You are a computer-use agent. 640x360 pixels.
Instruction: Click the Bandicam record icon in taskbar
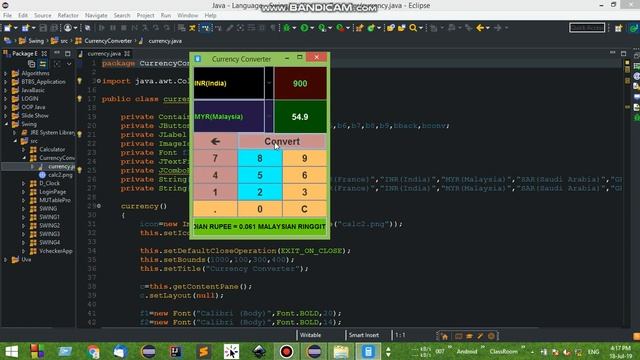pyautogui.click(x=286, y=351)
